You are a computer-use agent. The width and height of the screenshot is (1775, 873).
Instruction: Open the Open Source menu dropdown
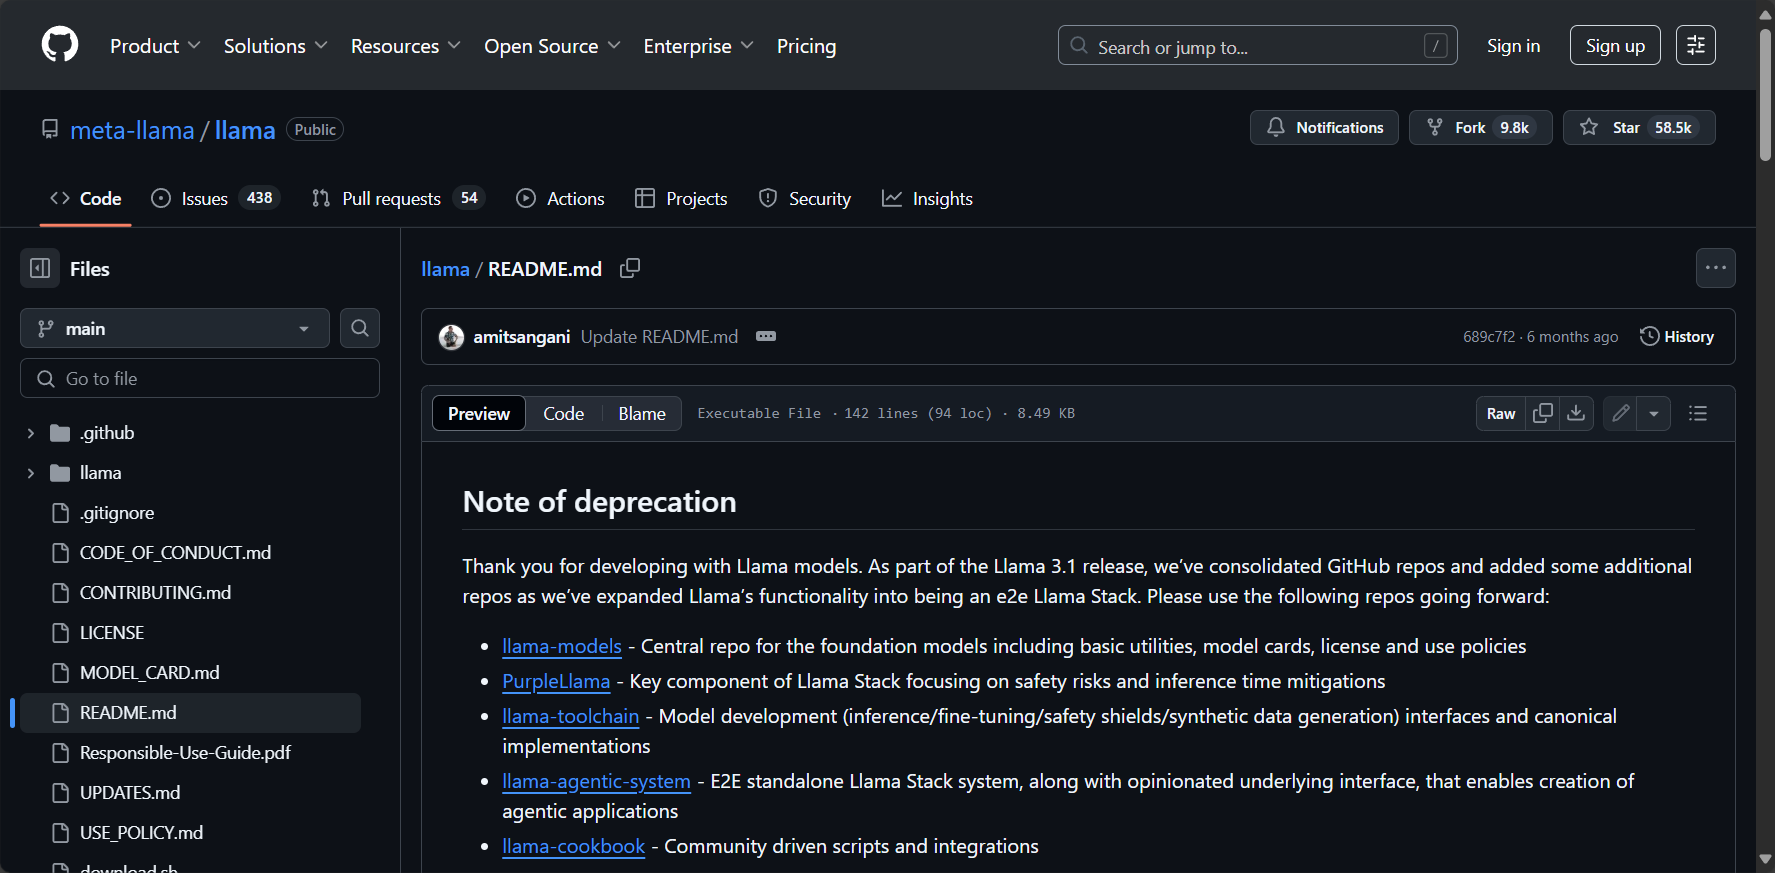tap(552, 46)
